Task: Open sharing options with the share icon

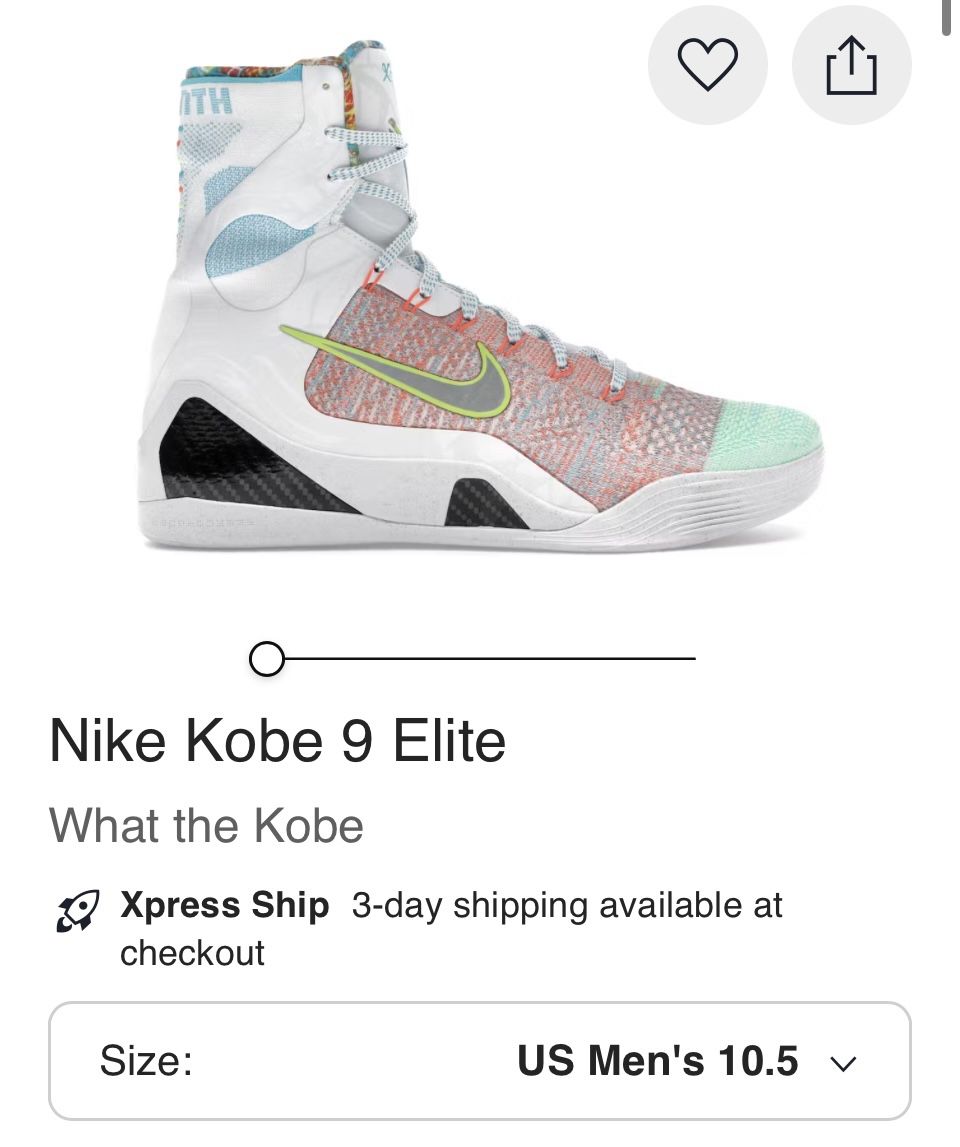Action: tap(851, 64)
